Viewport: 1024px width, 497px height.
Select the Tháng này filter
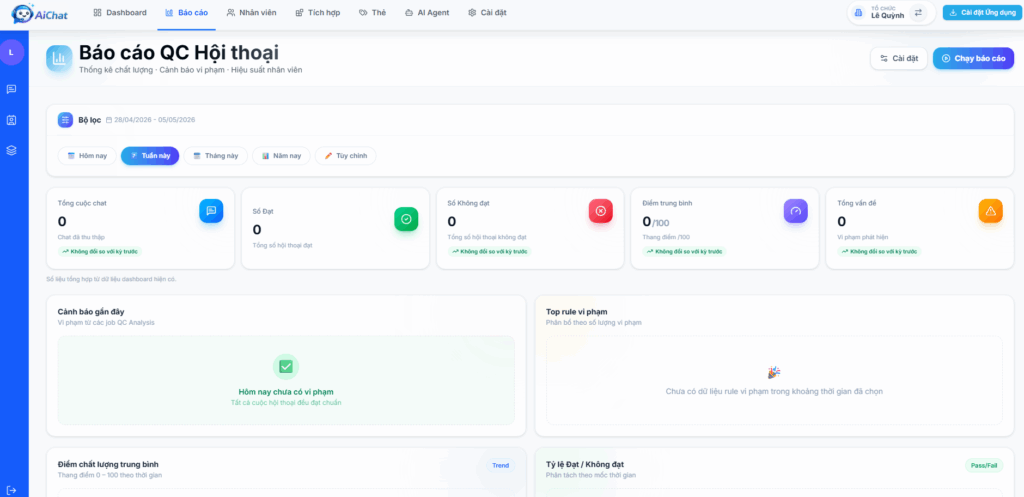click(x=216, y=156)
